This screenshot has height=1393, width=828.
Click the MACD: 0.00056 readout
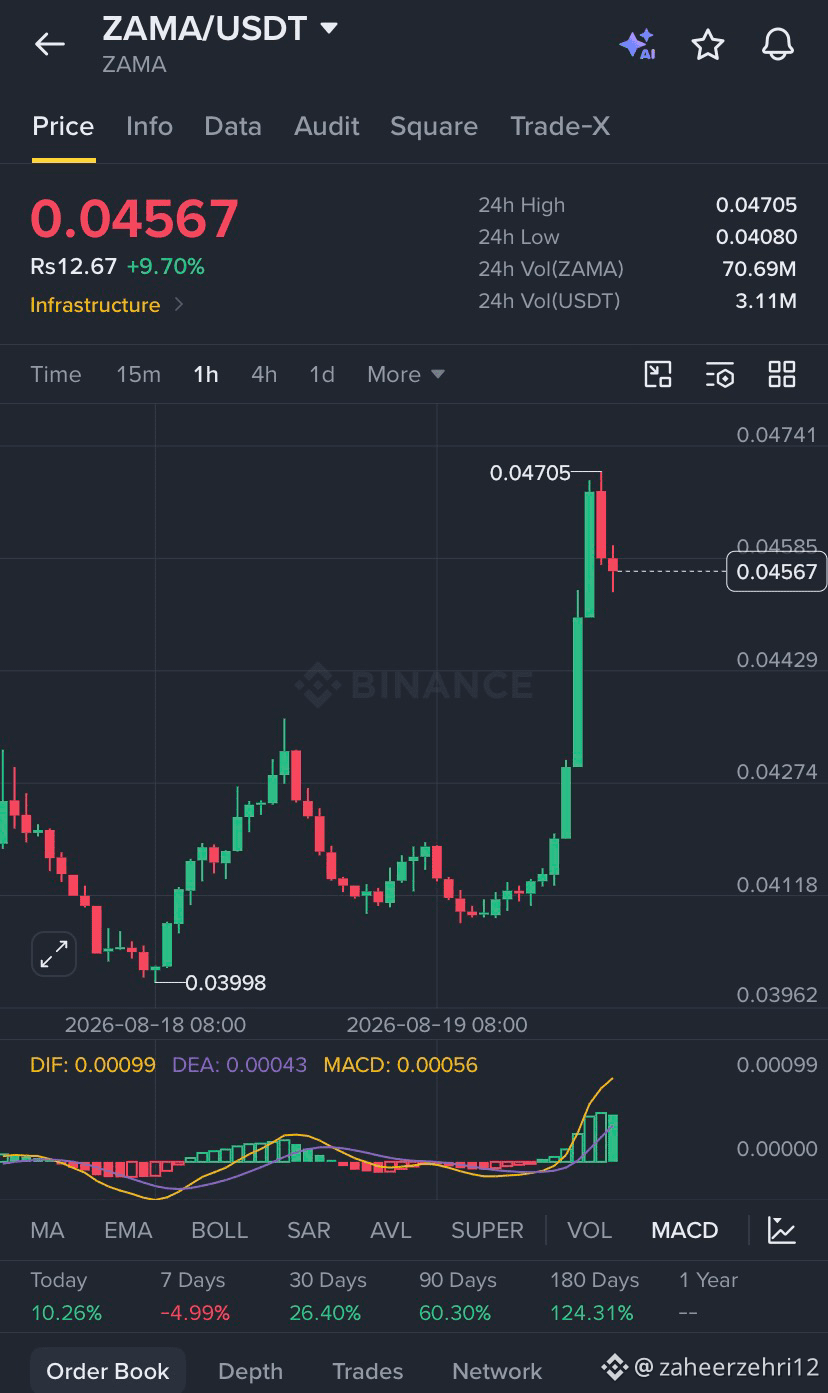pyautogui.click(x=400, y=1065)
